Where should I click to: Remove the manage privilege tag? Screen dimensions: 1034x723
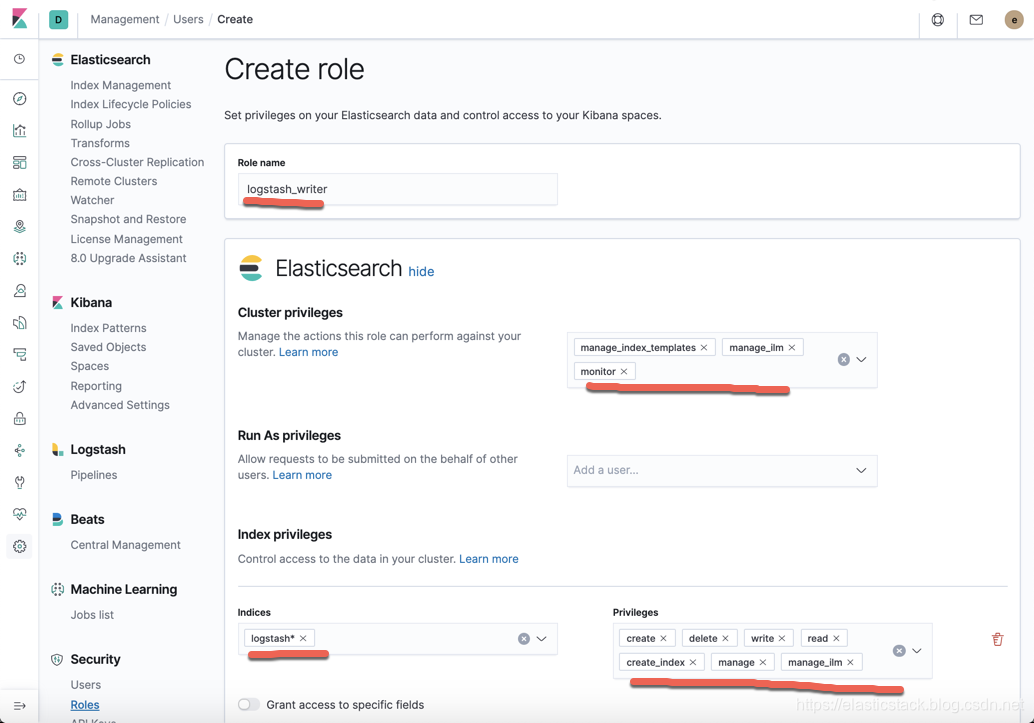click(x=763, y=662)
